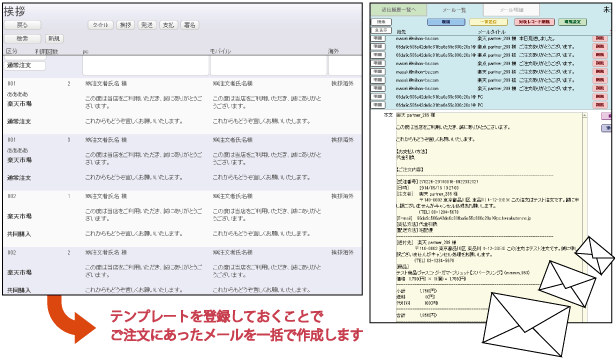Image resolution: width=615 pixels, height=360 pixels.
Task: Click the 利用回数 column header
Action: tap(47, 51)
